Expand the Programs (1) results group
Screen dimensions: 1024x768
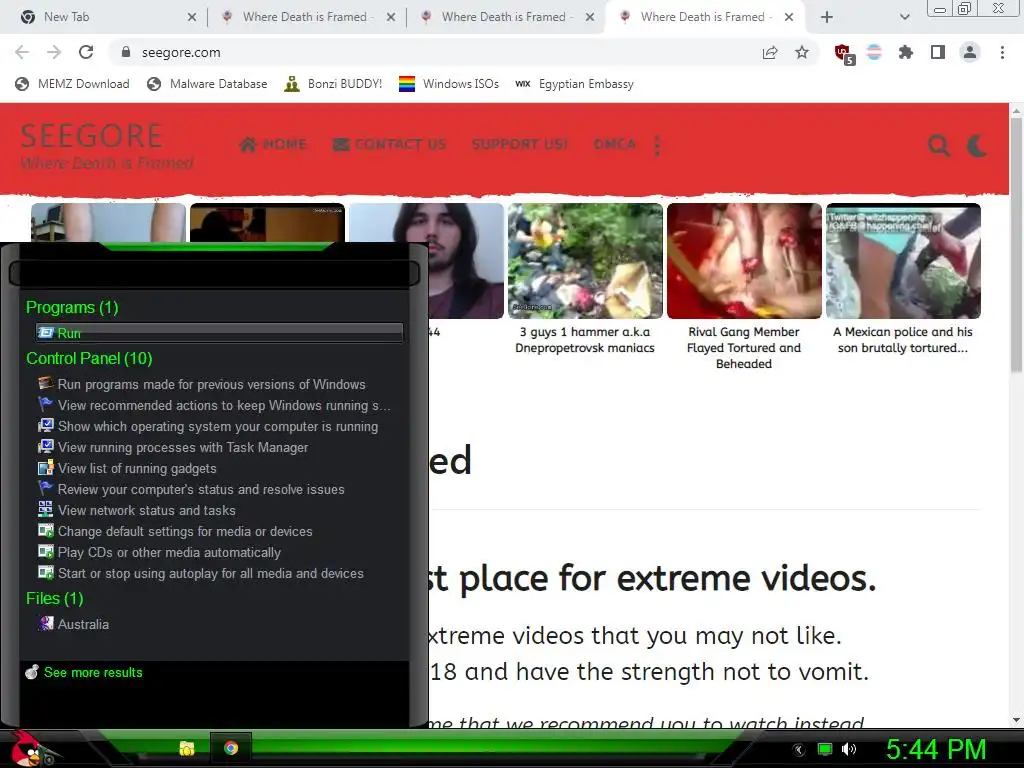click(x=72, y=307)
